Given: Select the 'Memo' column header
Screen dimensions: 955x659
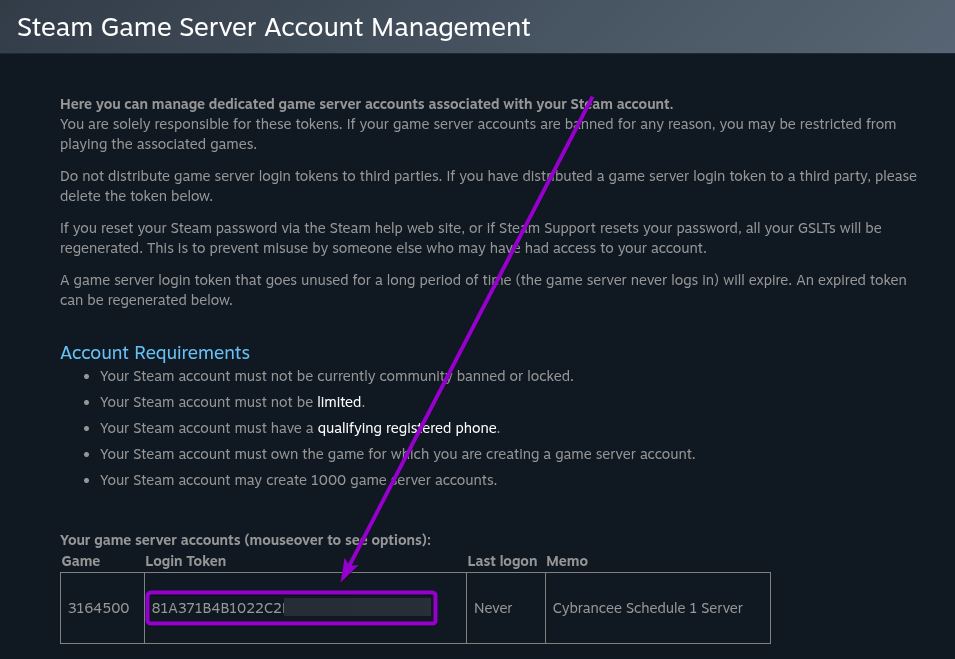Looking at the screenshot, I should pos(566,561).
